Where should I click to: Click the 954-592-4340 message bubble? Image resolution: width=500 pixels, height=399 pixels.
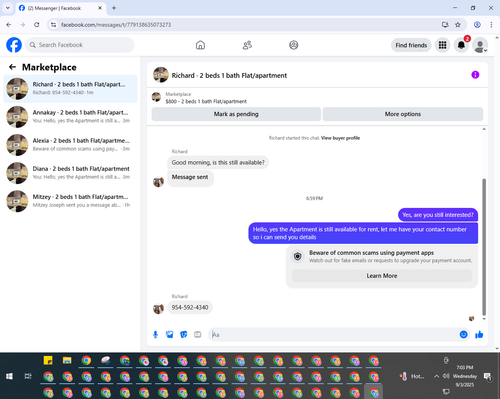[190, 307]
